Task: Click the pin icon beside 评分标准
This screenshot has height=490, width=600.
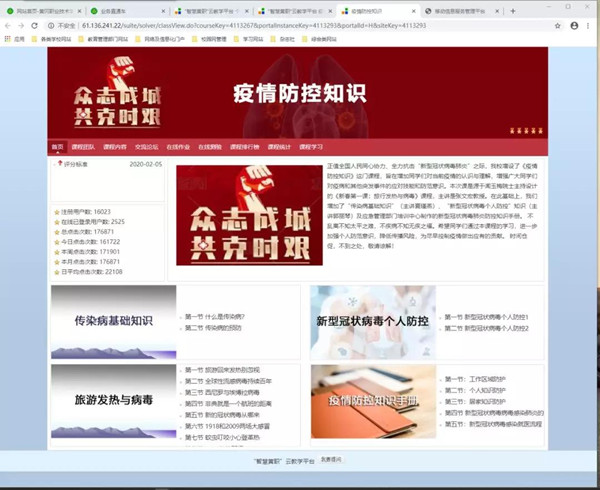Action: coord(59,164)
